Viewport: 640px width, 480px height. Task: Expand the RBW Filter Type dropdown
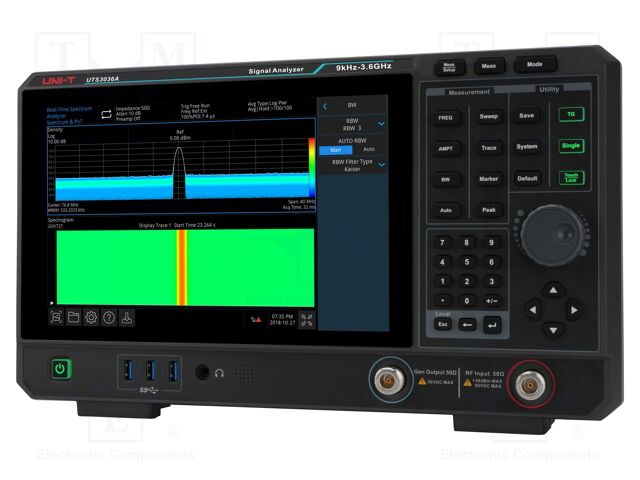(381, 164)
